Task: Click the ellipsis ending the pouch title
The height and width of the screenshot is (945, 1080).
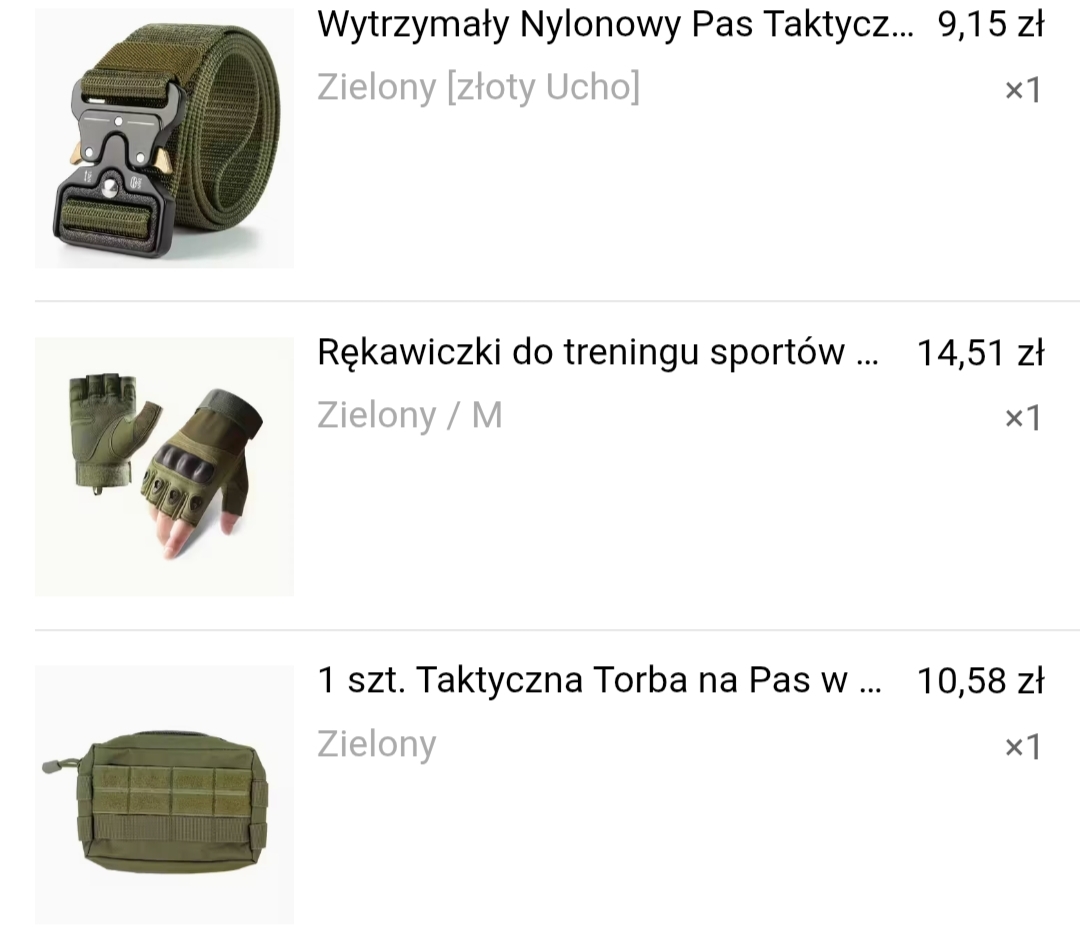Action: point(871,691)
